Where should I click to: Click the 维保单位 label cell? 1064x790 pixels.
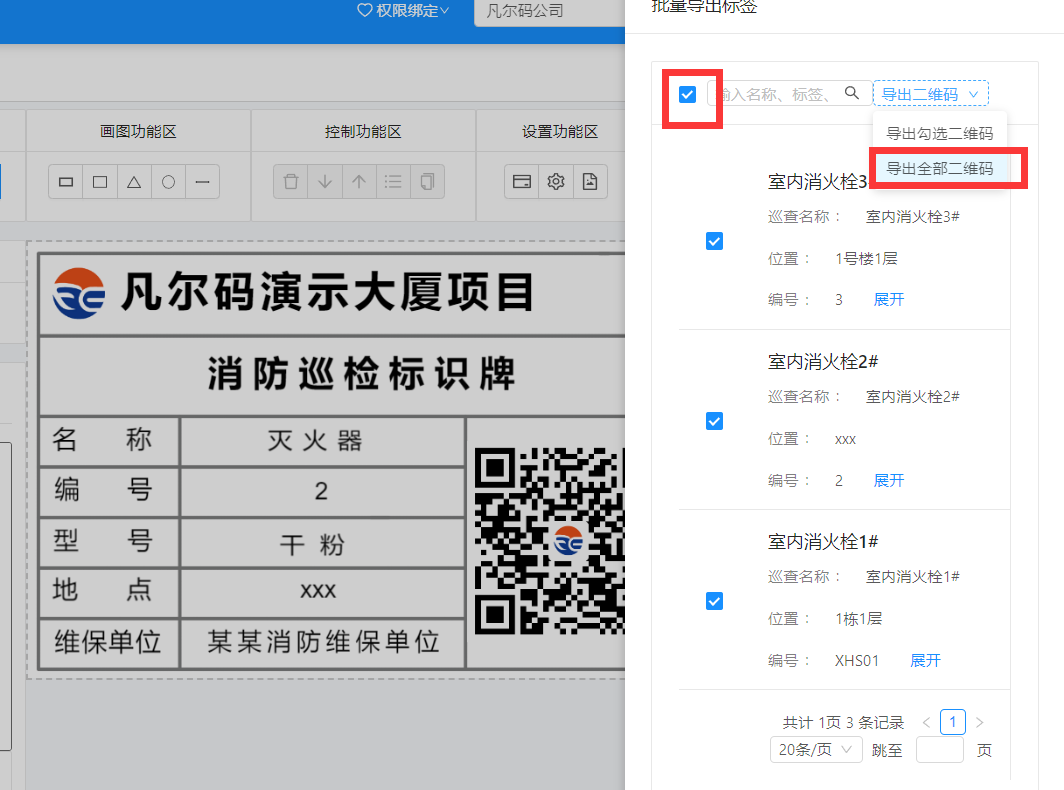click(108, 642)
